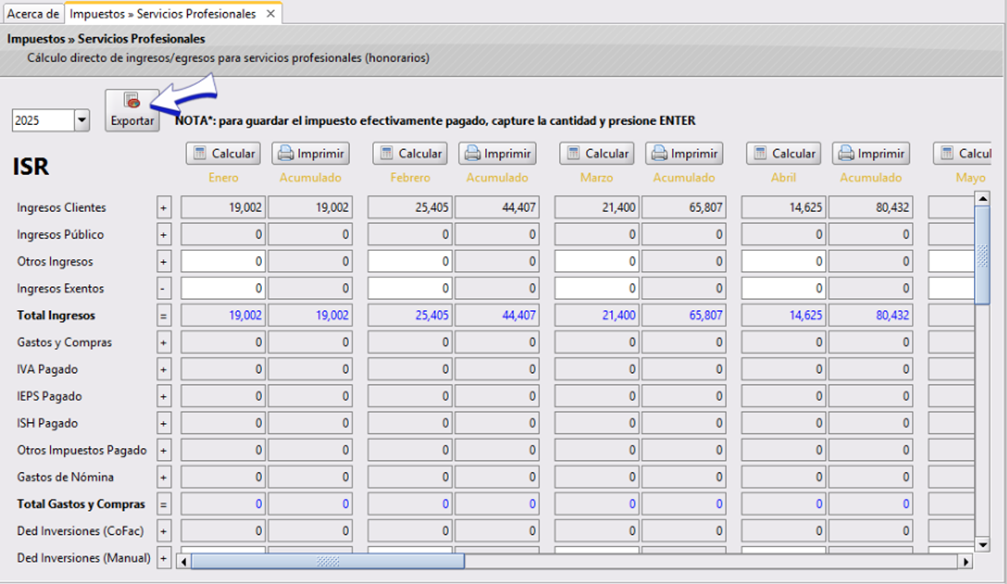
Task: Close the Servicios Profesionales tab
Action: [270, 15]
